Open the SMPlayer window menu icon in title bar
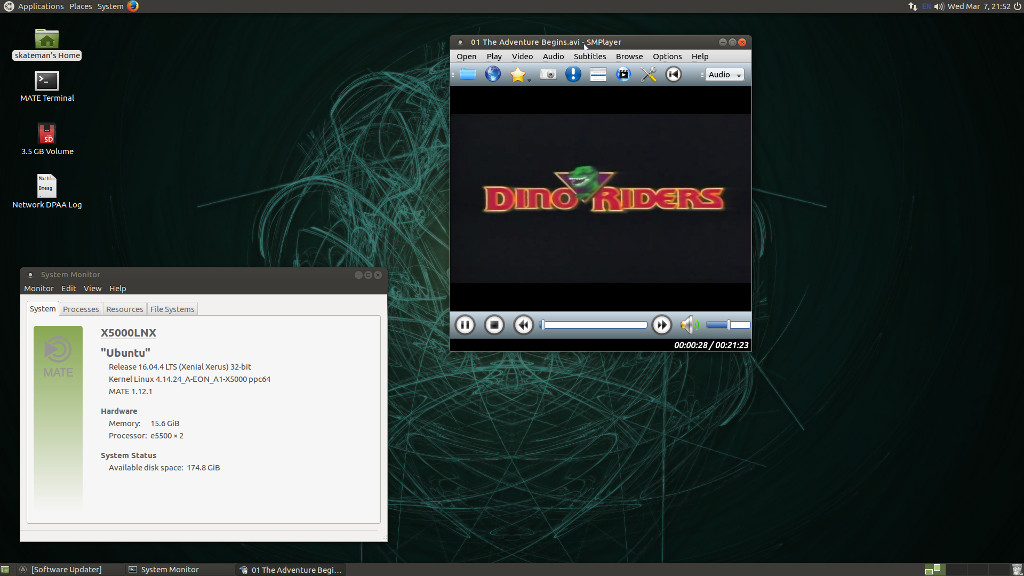Screen dimensions: 1024x576 460,42
